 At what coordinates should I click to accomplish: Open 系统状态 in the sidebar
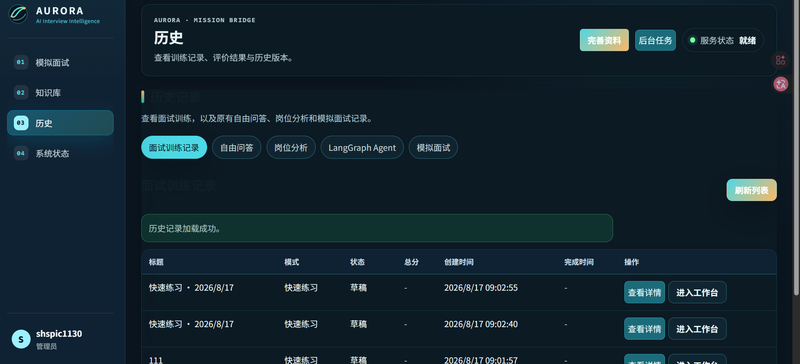60,153
